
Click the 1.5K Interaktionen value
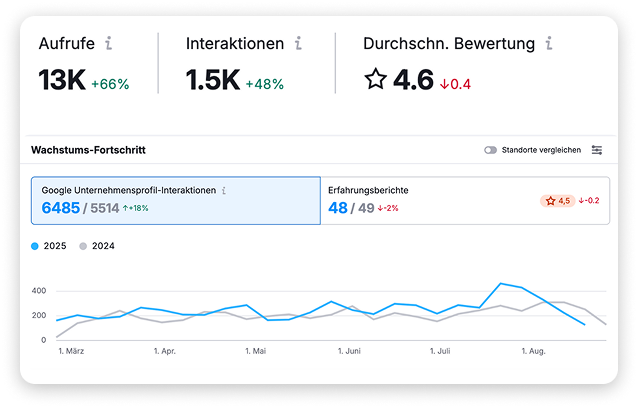tap(211, 81)
